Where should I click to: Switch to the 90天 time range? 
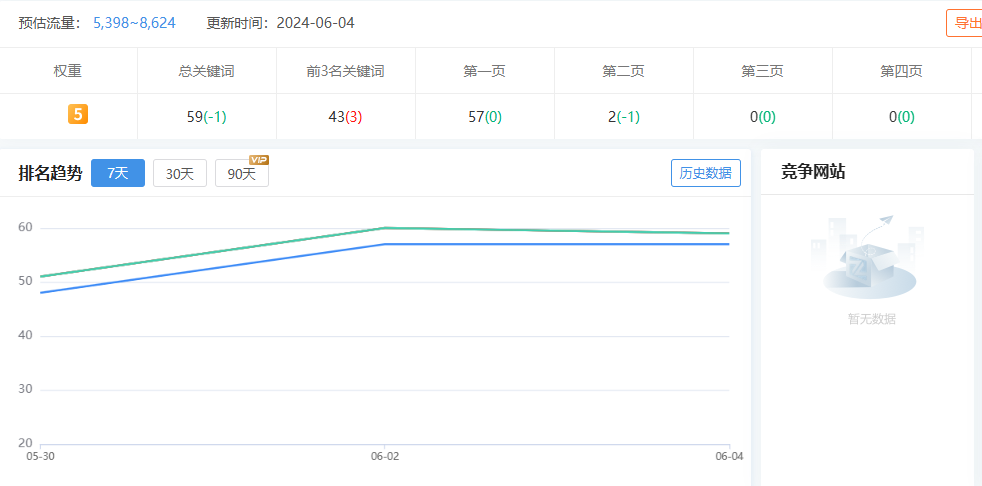[241, 174]
